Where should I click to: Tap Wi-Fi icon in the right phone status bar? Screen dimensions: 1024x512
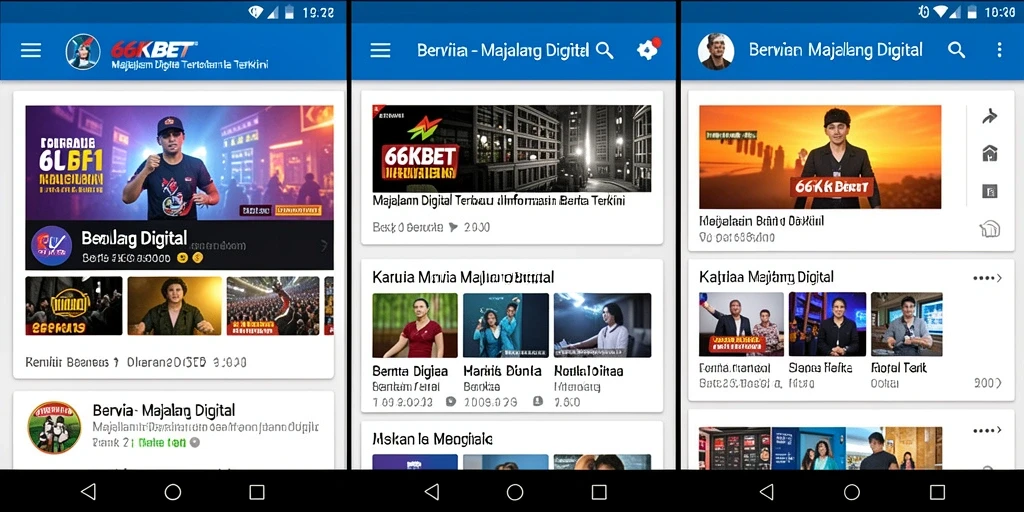tap(941, 12)
